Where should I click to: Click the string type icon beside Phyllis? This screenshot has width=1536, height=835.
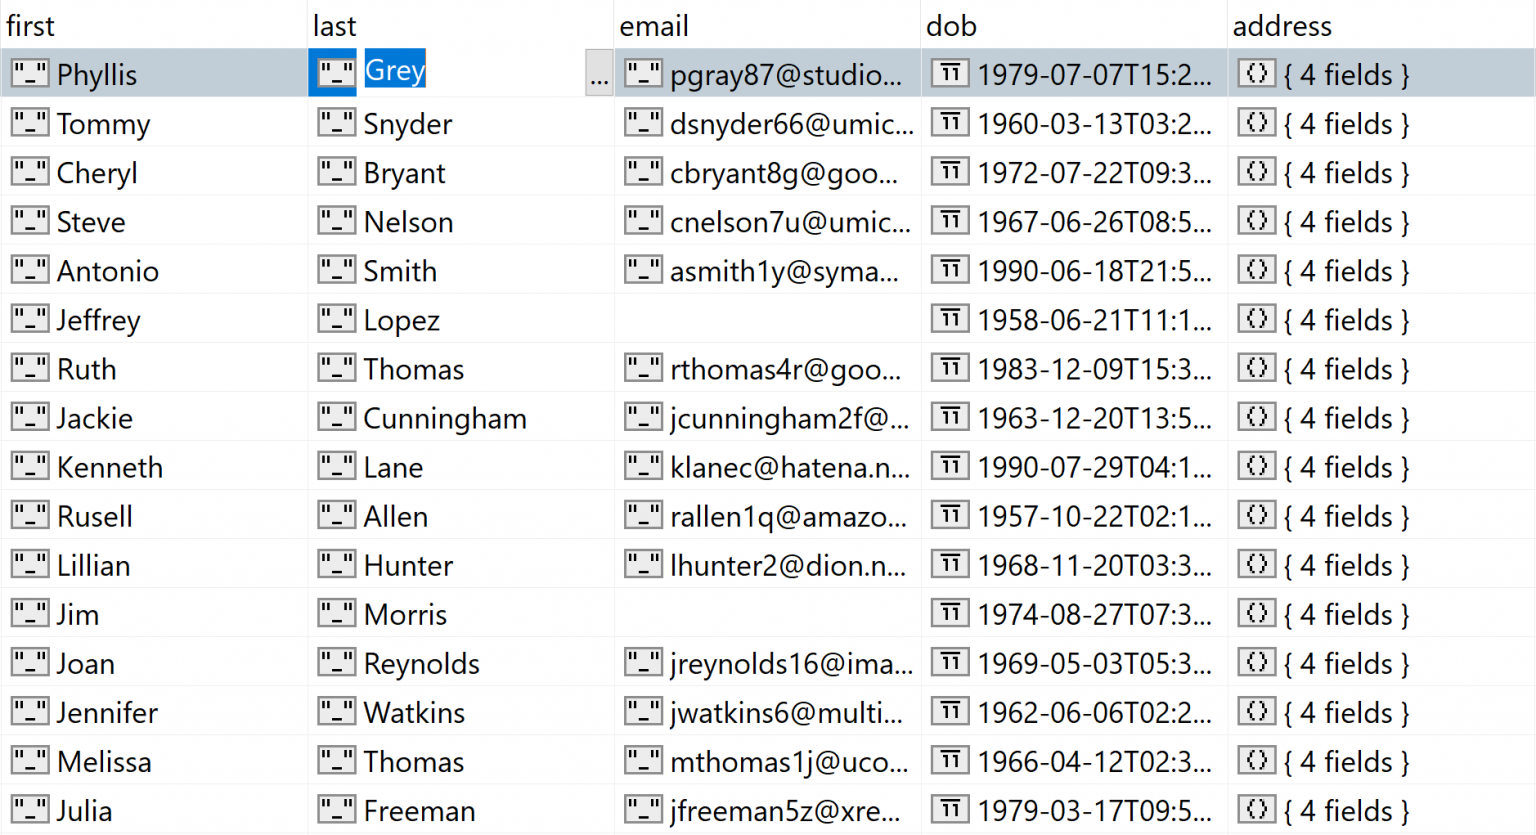click(x=29, y=73)
